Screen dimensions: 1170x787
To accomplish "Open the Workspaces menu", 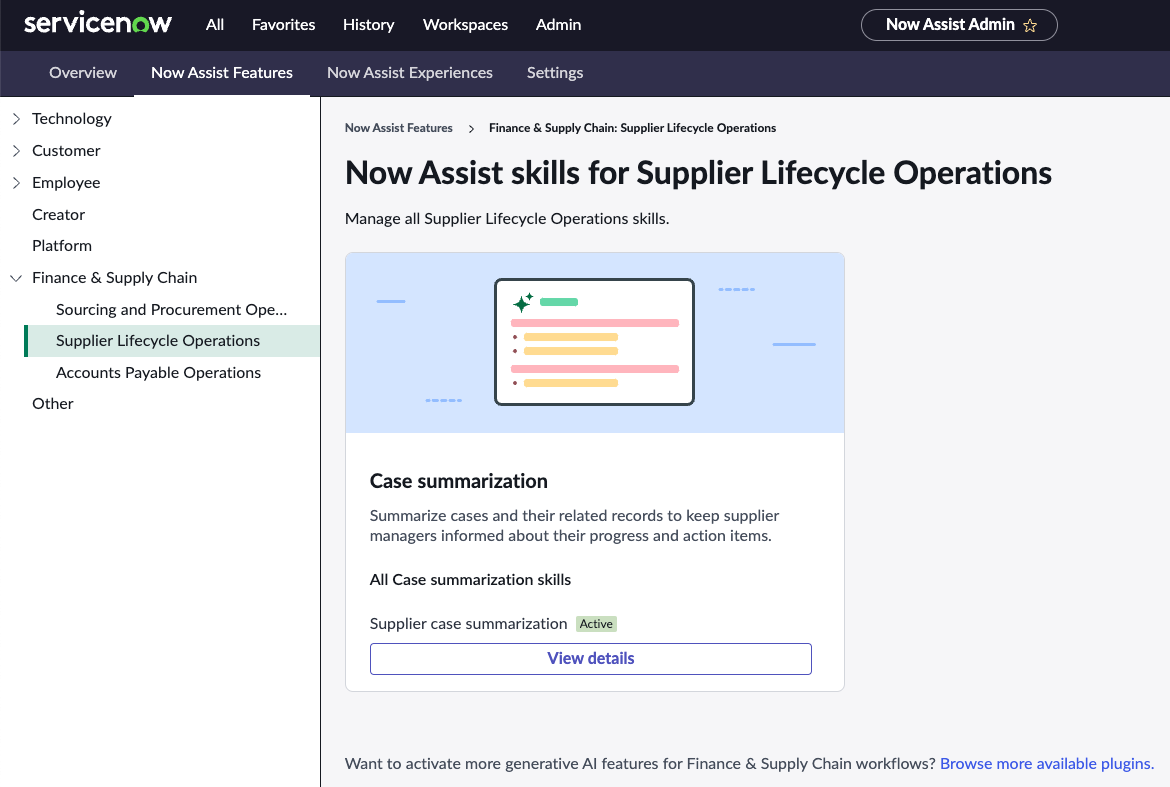I will pos(466,25).
